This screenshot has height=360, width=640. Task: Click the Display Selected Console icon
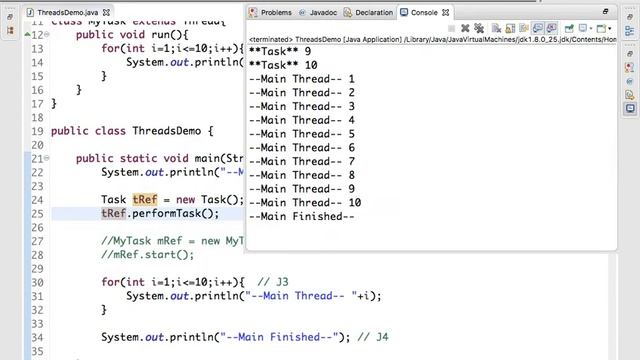pyautogui.click(x=582, y=28)
